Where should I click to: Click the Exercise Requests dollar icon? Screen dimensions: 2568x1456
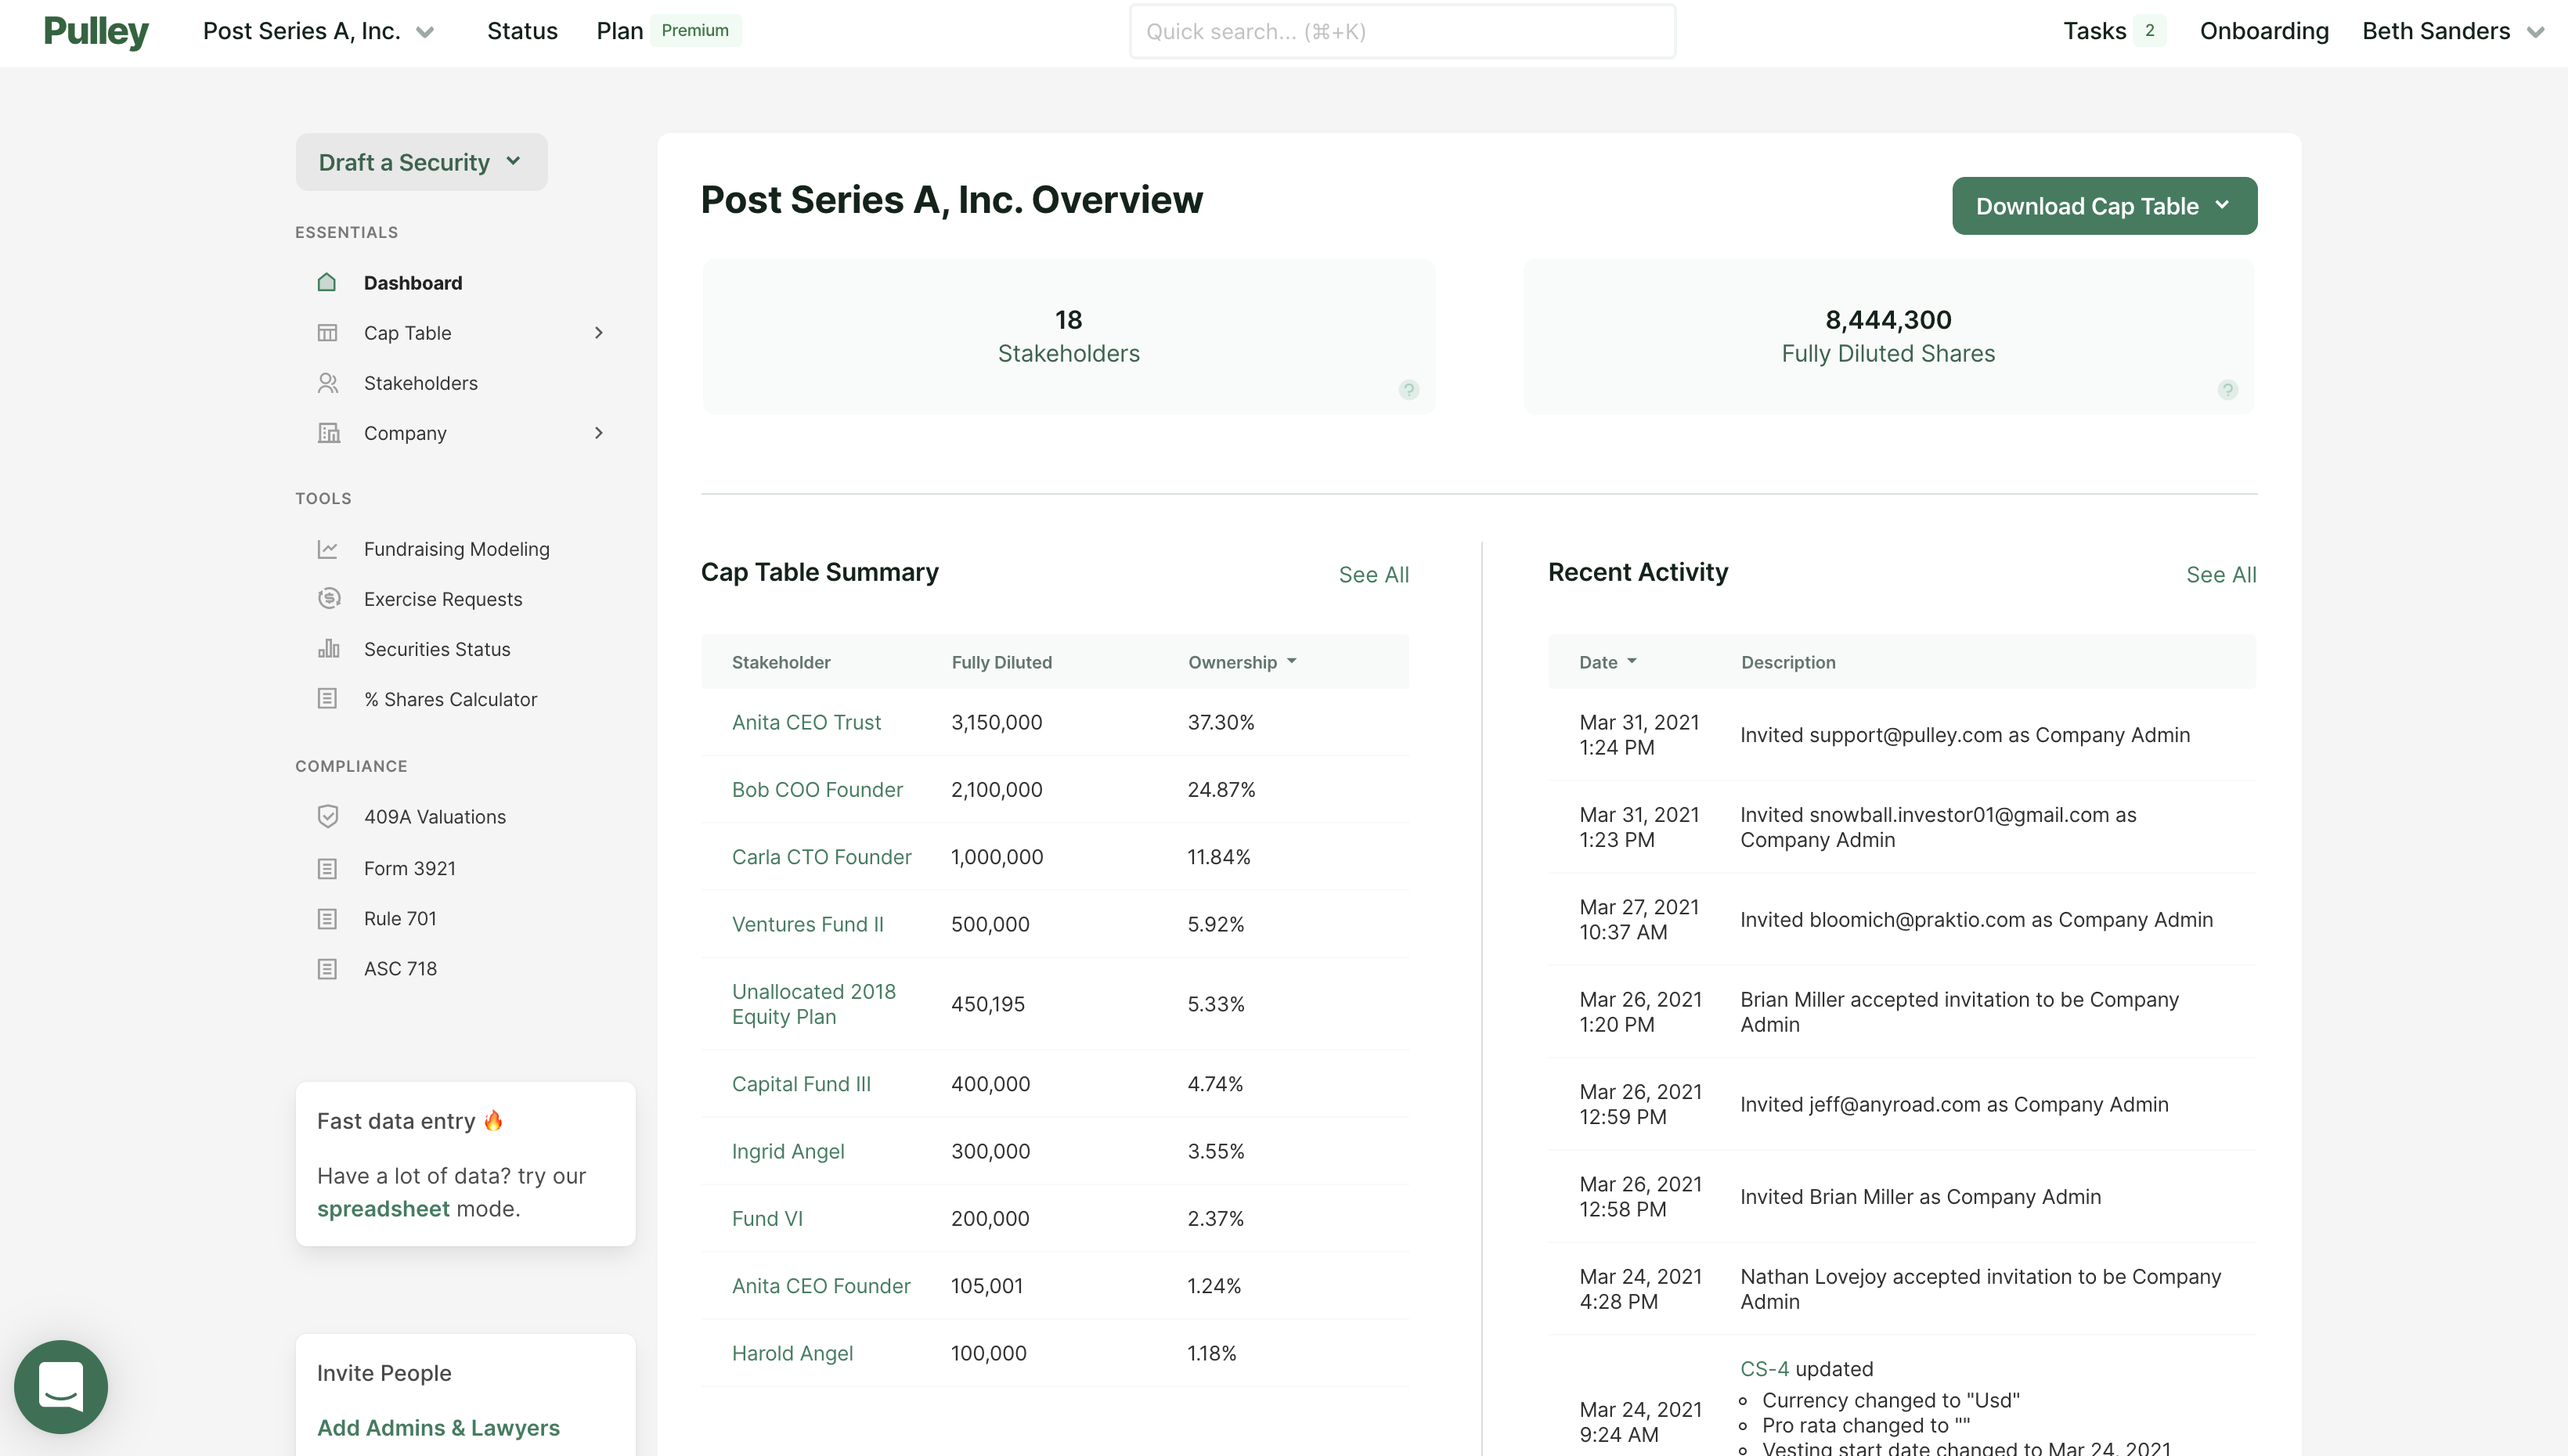[x=328, y=599]
